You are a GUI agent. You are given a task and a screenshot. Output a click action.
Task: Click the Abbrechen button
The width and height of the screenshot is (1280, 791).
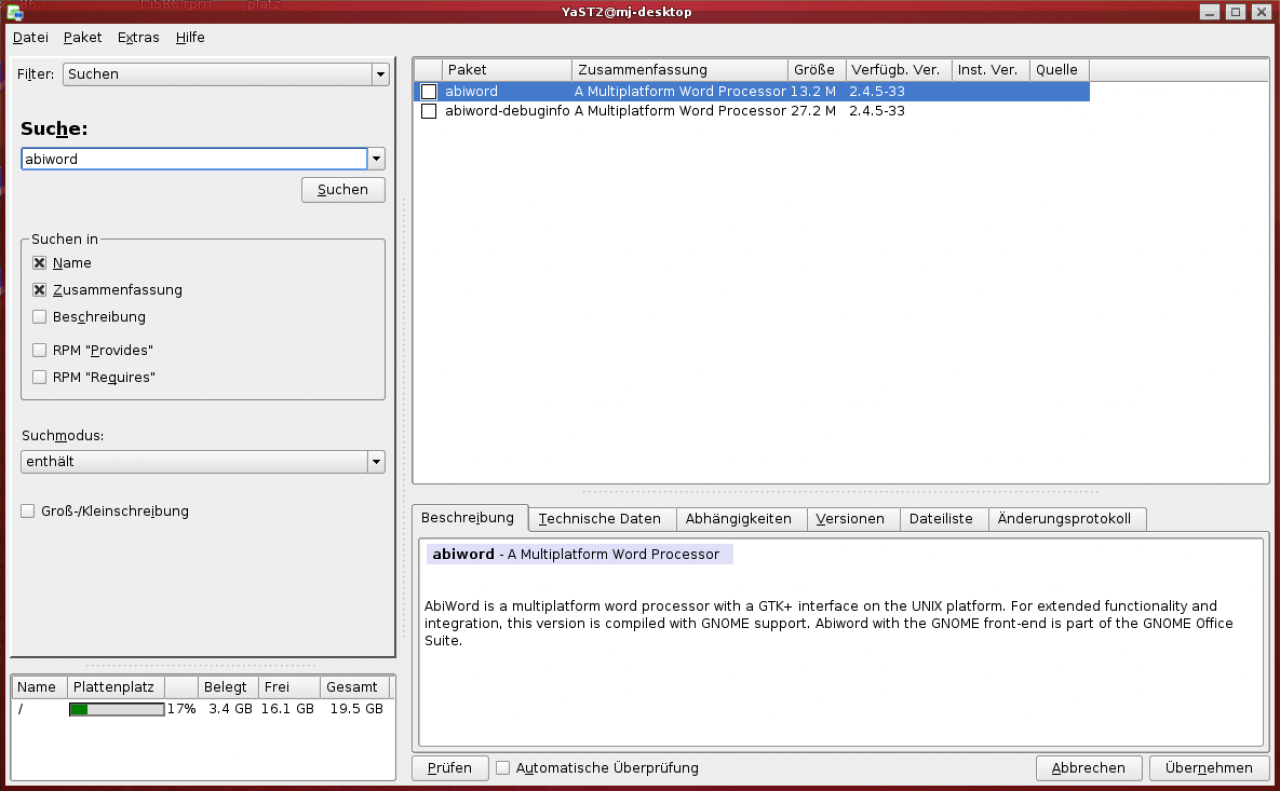pos(1089,768)
